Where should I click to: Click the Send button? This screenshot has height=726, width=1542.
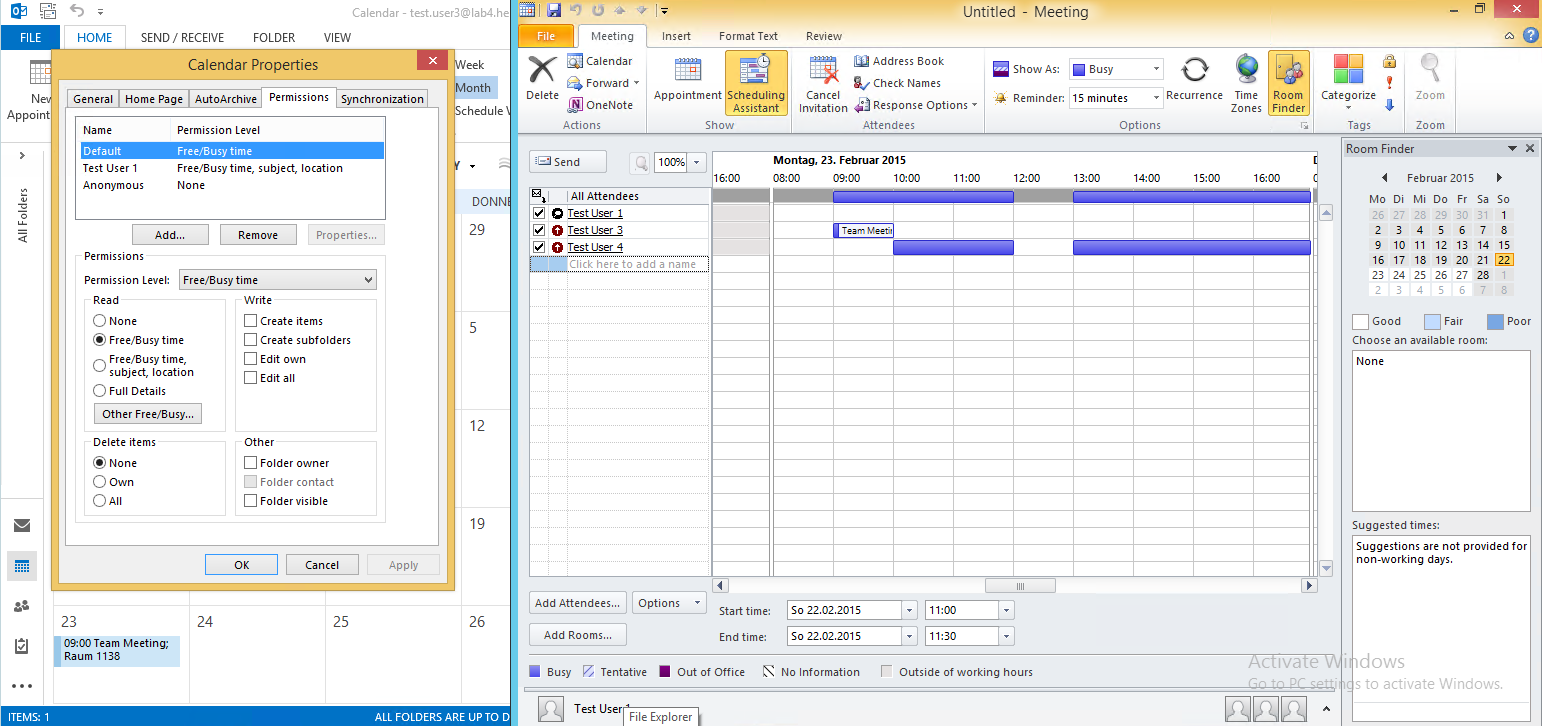pos(568,162)
